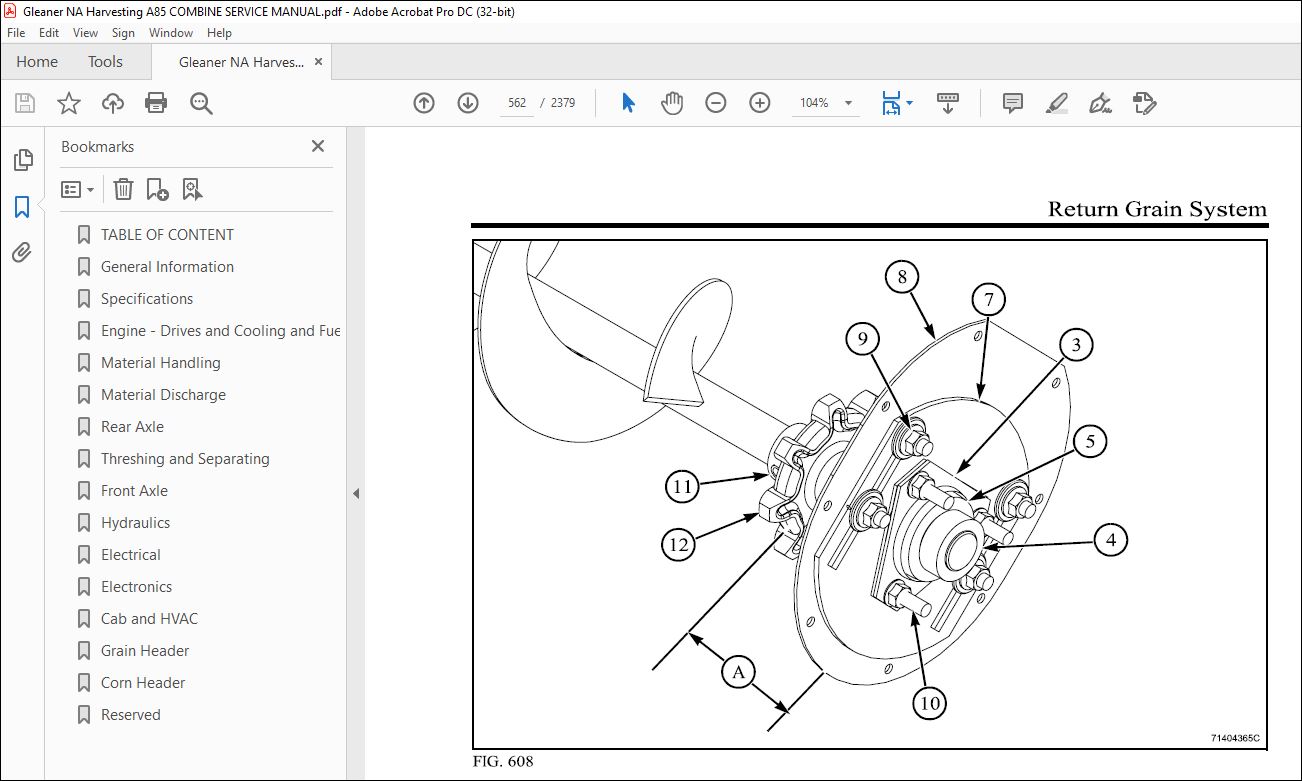Viewport: 1302px width, 781px height.
Task: Click find current bookmark icon
Action: pos(193,189)
